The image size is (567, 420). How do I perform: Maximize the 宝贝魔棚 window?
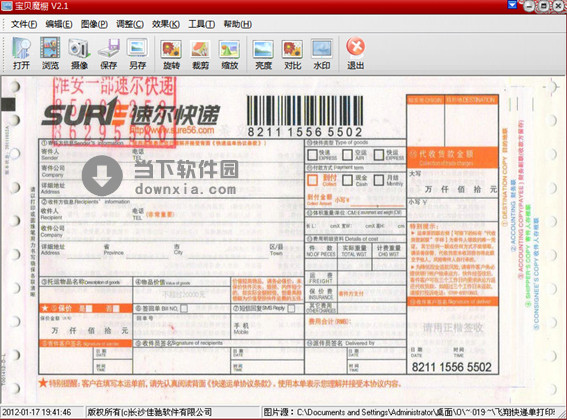tap(543, 6)
